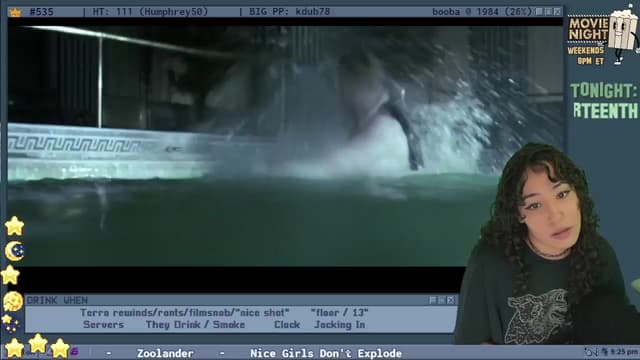Maximize the DRINK WHEN window
Screen dimensions: 640x360
442,300
